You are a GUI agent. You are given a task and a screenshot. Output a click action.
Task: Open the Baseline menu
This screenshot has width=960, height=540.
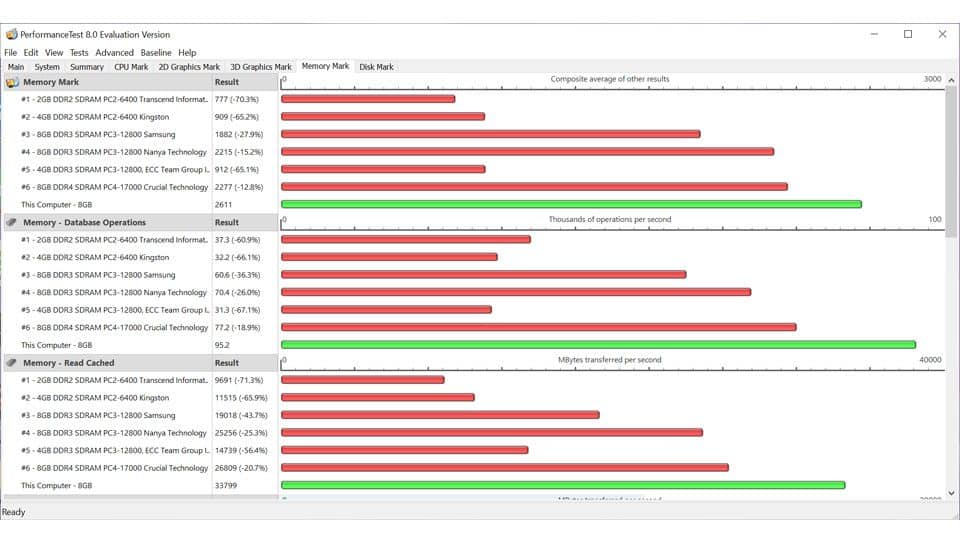pyautogui.click(x=156, y=53)
